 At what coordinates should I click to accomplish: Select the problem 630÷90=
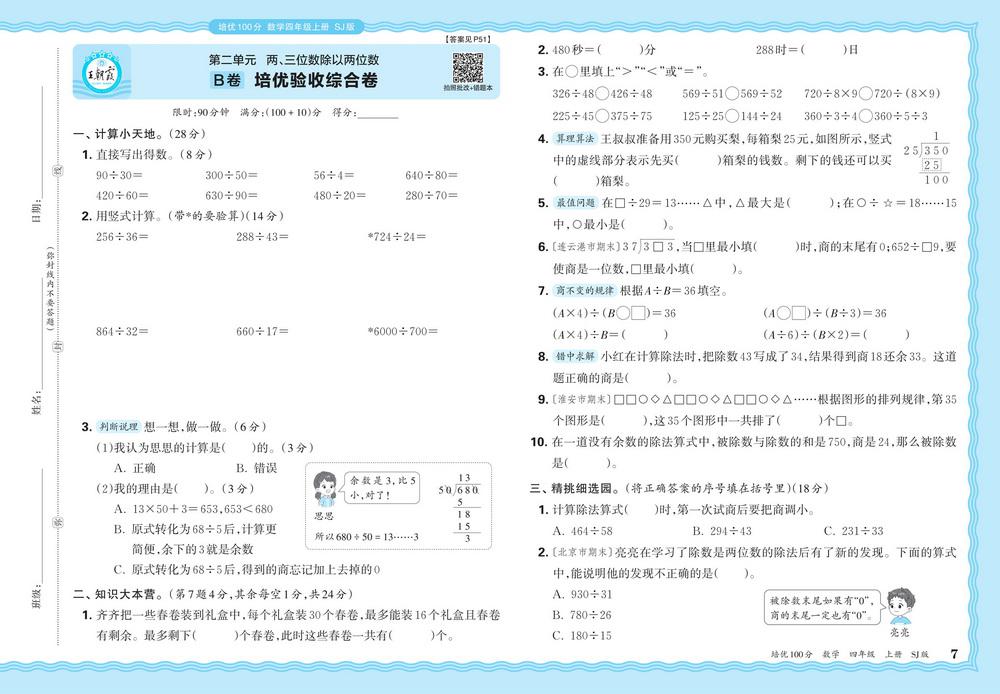tap(232, 195)
